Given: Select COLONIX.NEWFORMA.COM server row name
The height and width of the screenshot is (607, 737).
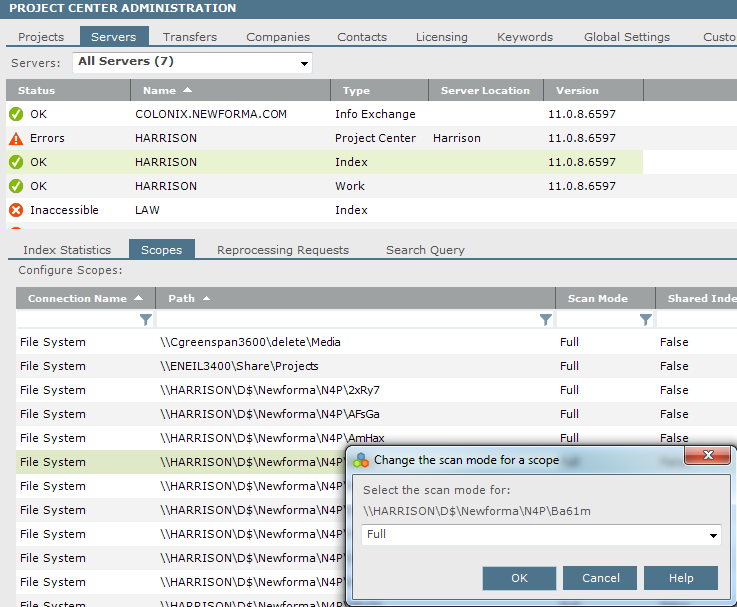Looking at the screenshot, I should coord(211,114).
